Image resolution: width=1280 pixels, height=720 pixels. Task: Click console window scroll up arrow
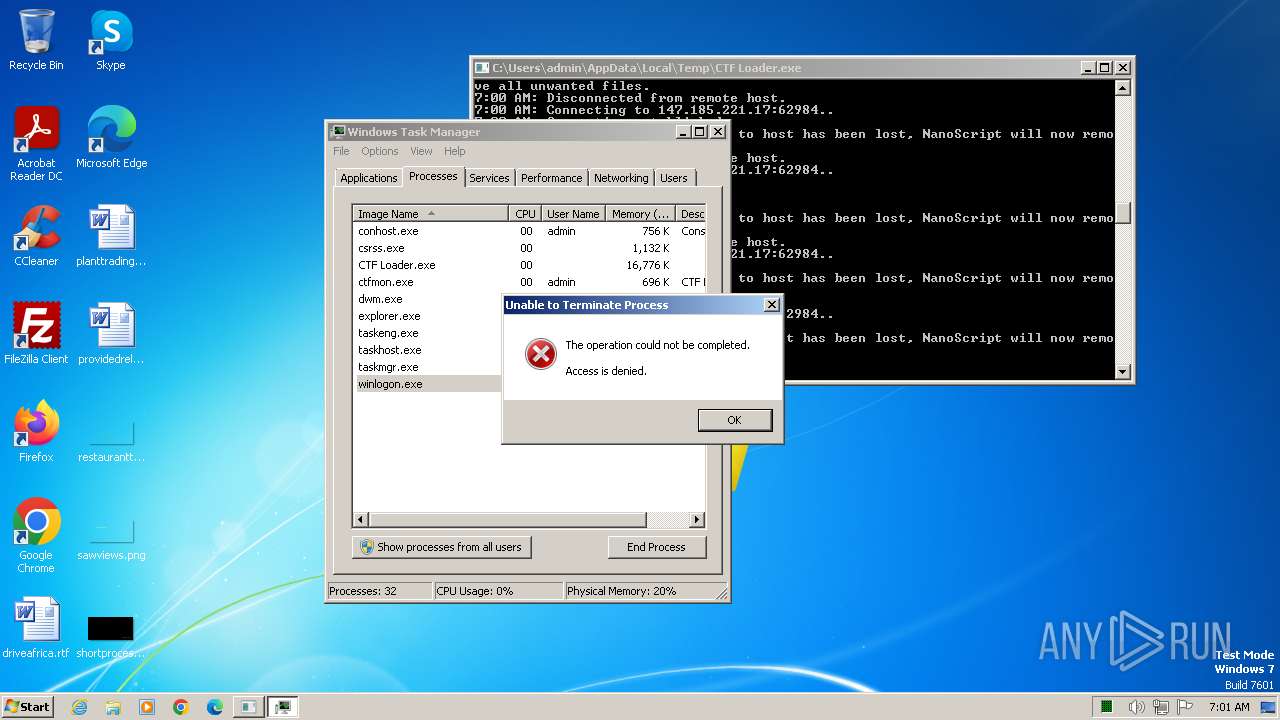coord(1123,88)
